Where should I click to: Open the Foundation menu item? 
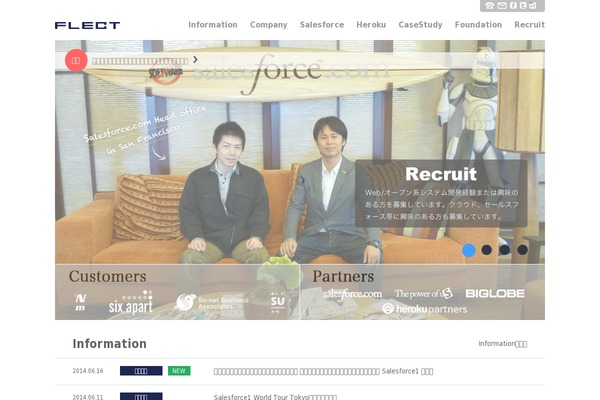pyautogui.click(x=478, y=24)
